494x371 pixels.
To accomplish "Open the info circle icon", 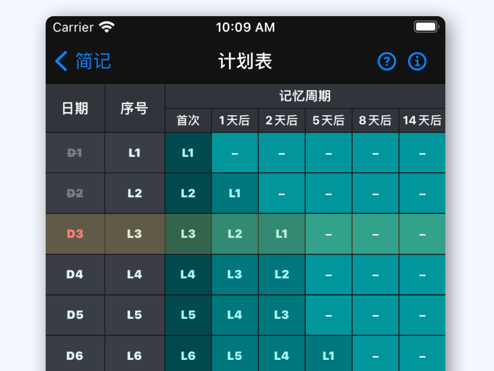I will 417,61.
